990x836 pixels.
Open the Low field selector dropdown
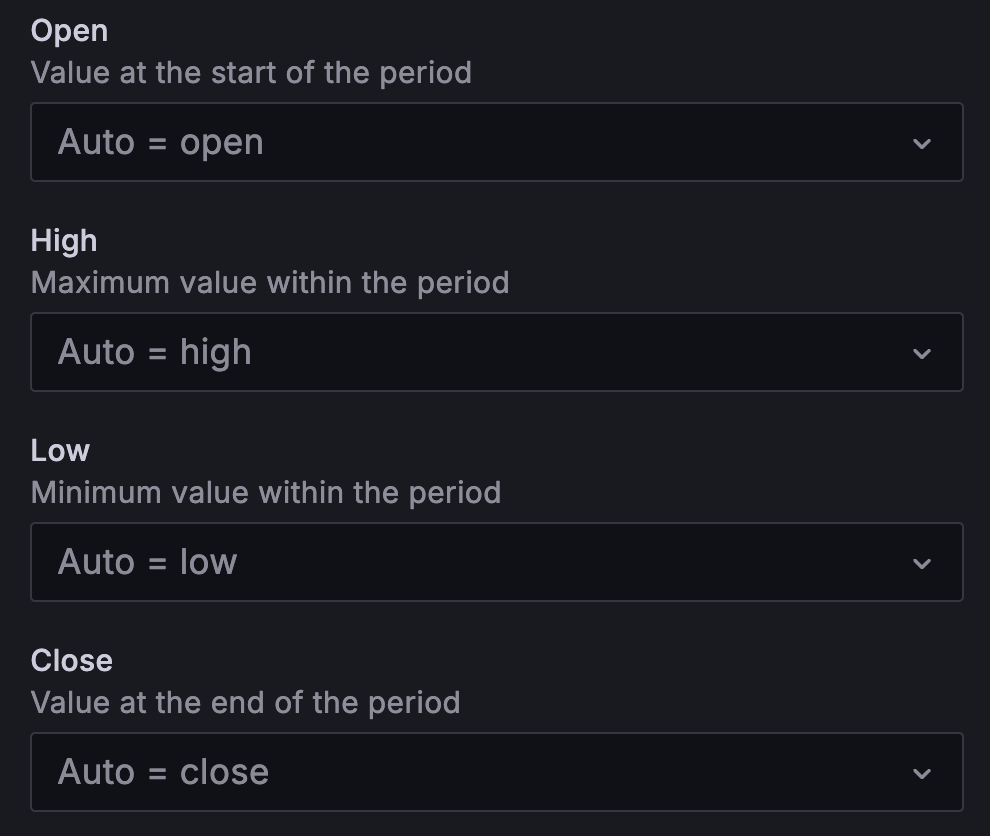coord(497,562)
